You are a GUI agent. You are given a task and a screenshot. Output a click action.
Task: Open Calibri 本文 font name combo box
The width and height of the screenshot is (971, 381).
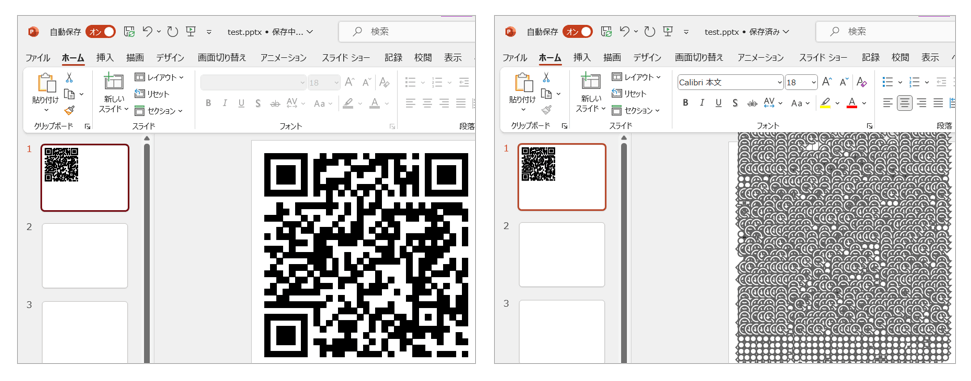tap(730, 82)
